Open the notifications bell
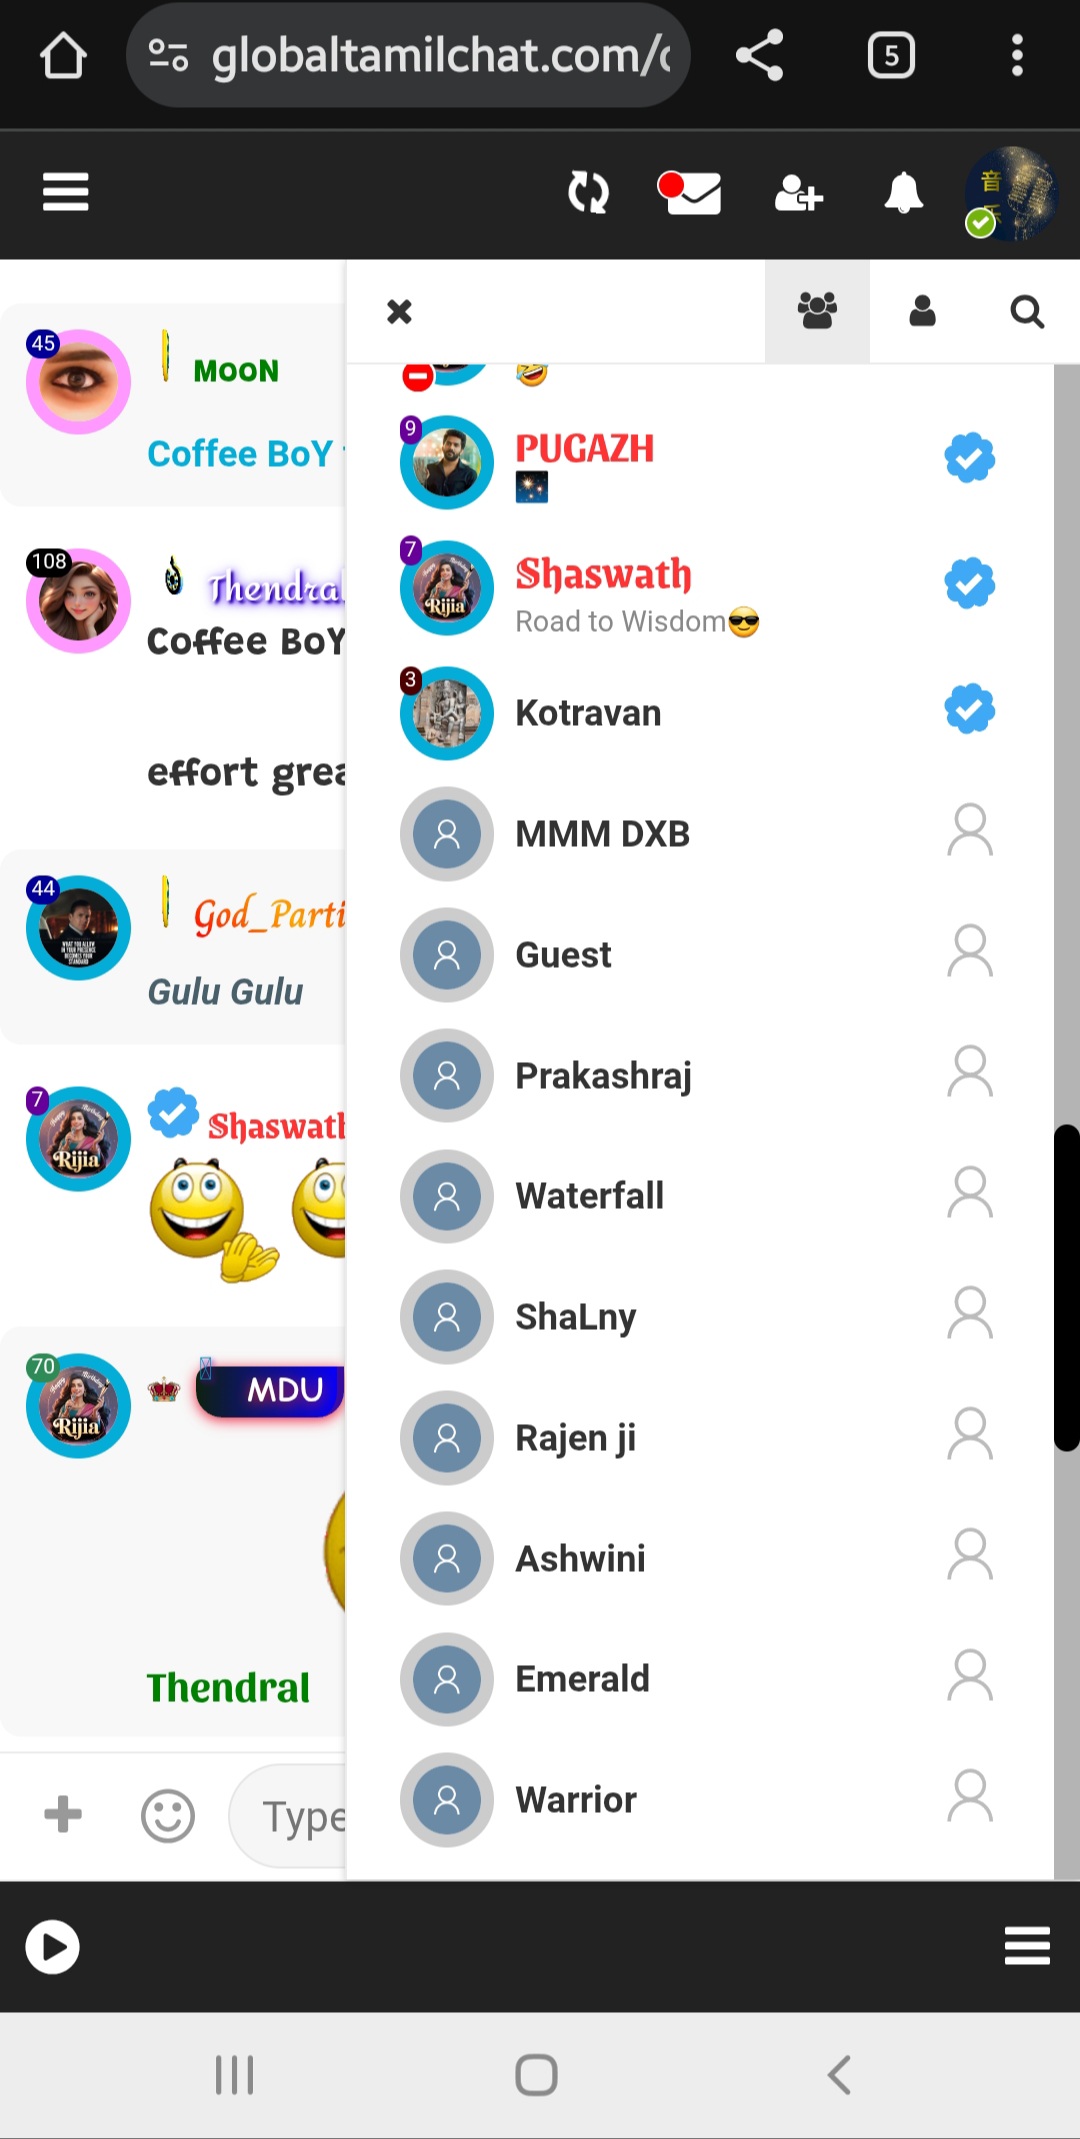 coord(903,193)
